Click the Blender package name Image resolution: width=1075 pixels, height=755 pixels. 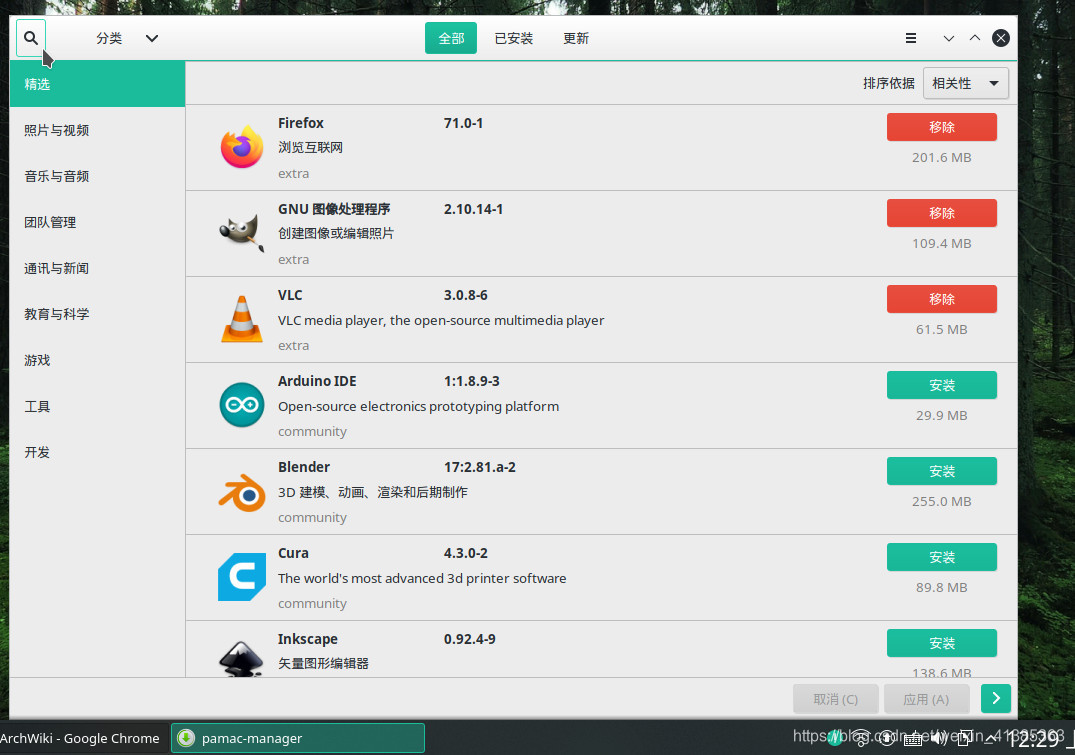pos(304,467)
